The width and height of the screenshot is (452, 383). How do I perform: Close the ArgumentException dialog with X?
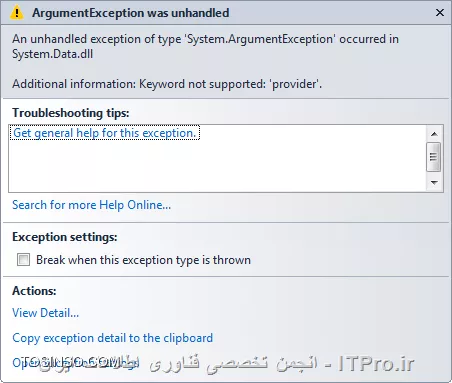point(440,13)
